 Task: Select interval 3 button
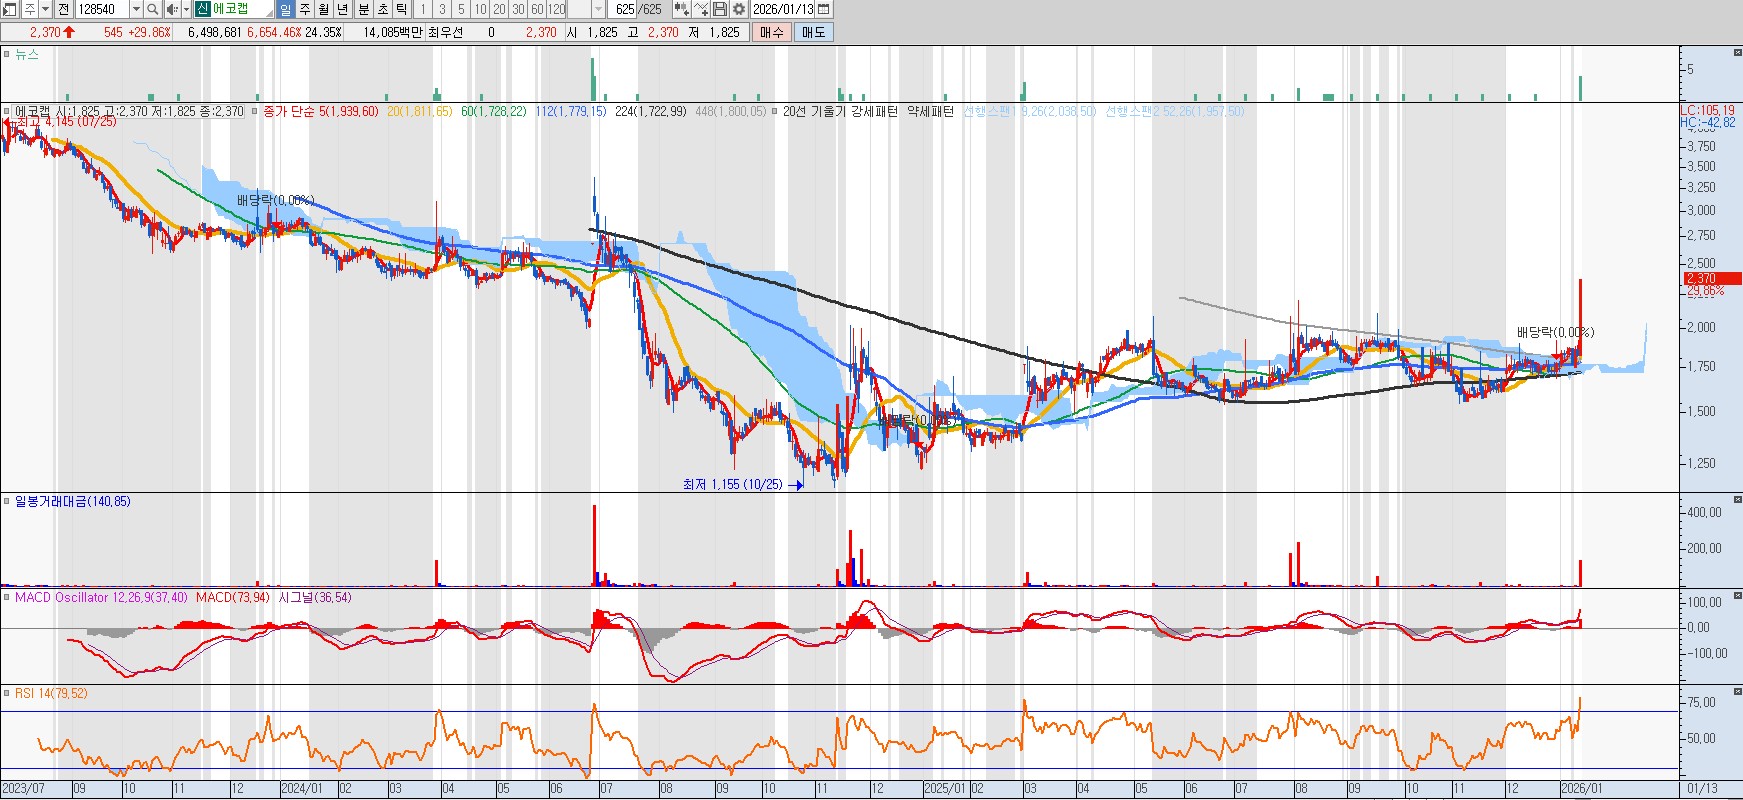[x=442, y=9]
